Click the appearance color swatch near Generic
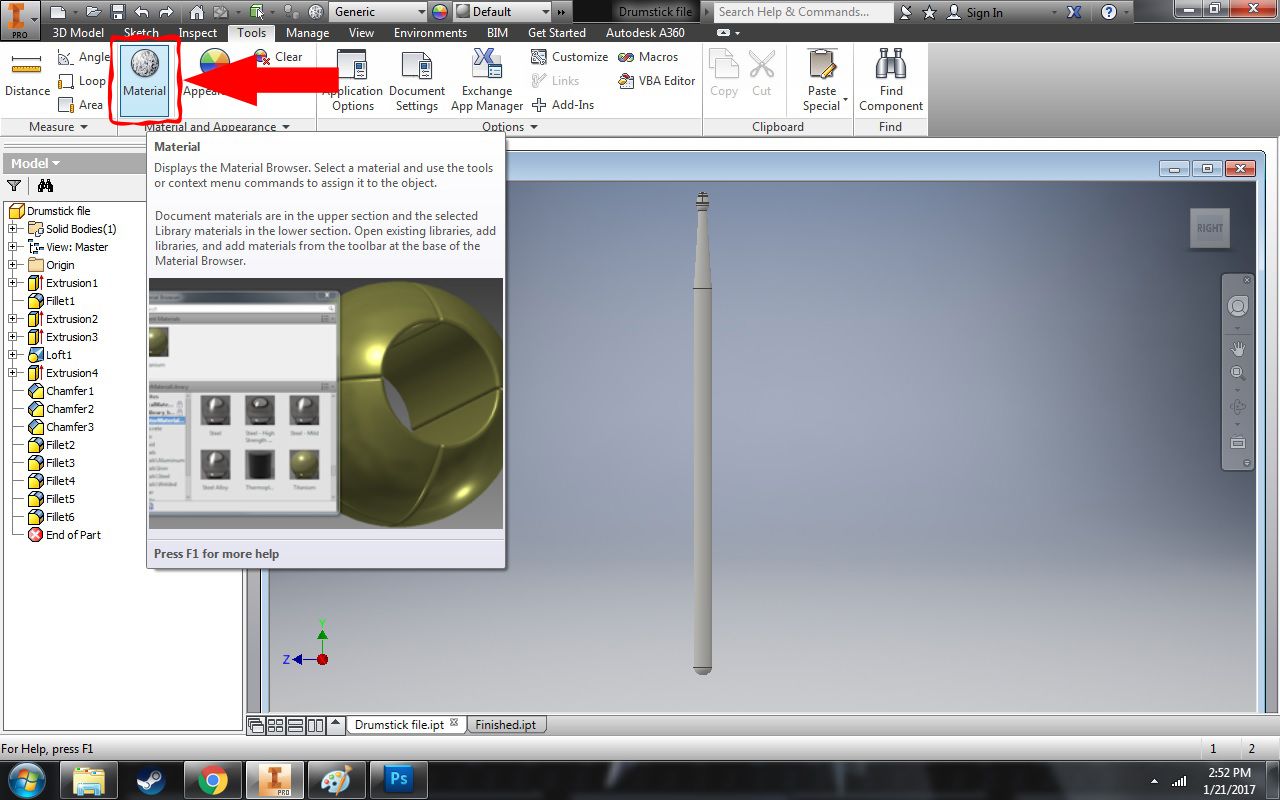The image size is (1280, 800). click(x=438, y=12)
